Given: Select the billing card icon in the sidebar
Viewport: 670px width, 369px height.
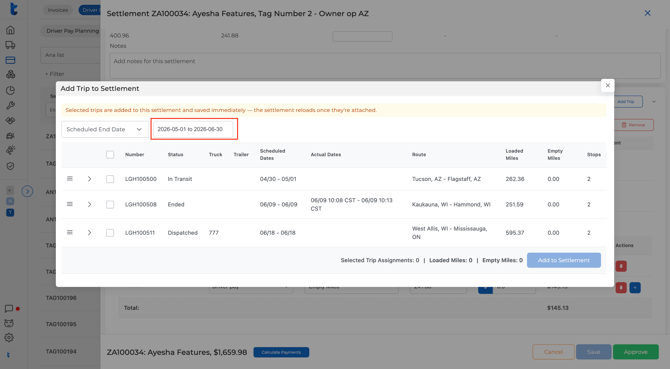Looking at the screenshot, I should (10, 60).
